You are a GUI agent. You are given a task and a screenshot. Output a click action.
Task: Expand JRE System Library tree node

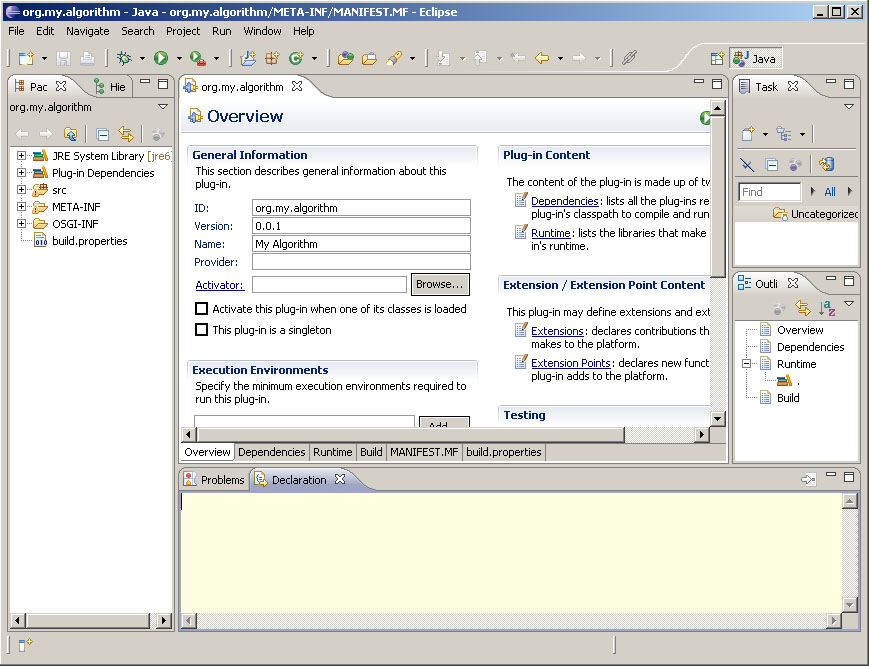pyautogui.click(x=21, y=156)
